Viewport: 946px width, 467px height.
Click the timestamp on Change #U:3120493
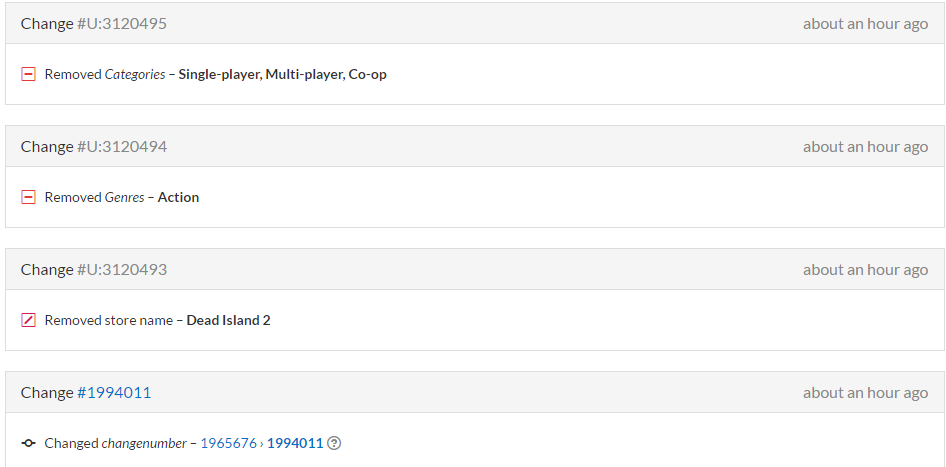(x=865, y=269)
